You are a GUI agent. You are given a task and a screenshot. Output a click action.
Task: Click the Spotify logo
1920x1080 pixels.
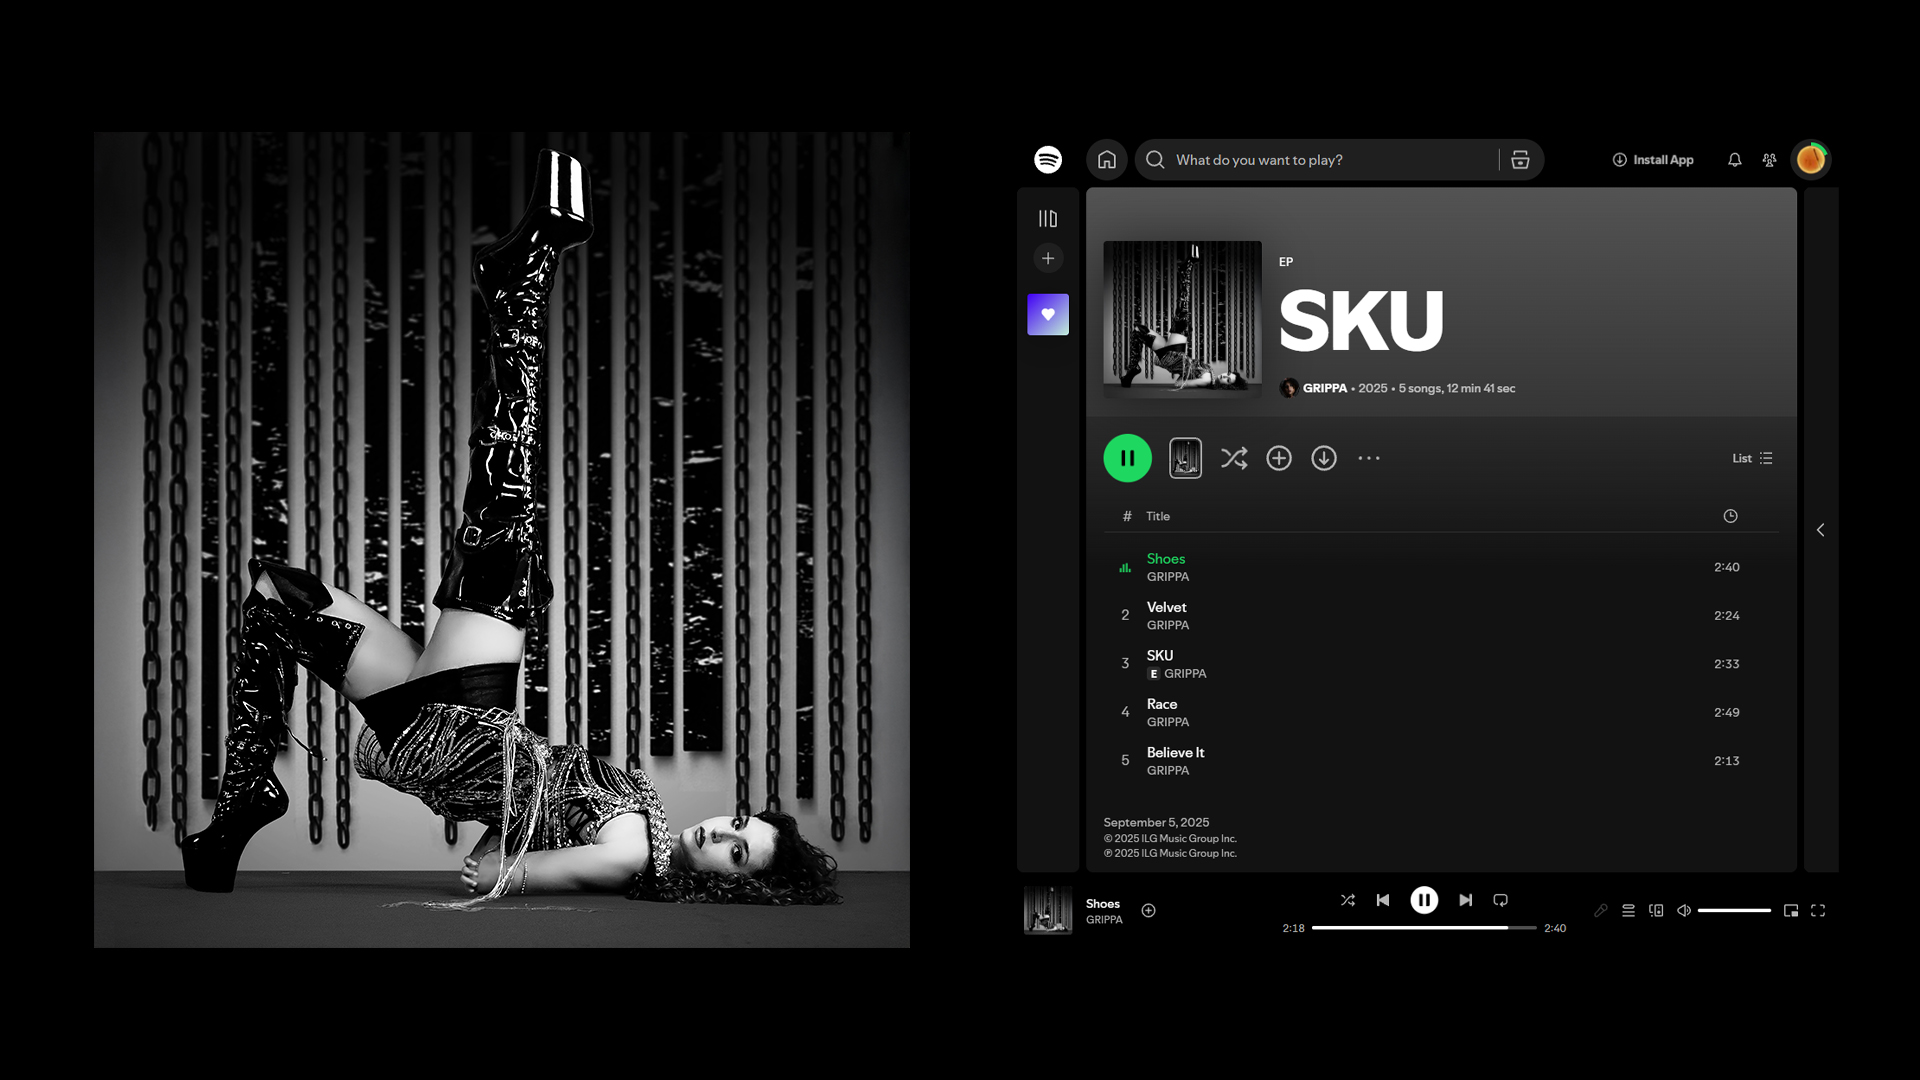pos(1048,160)
